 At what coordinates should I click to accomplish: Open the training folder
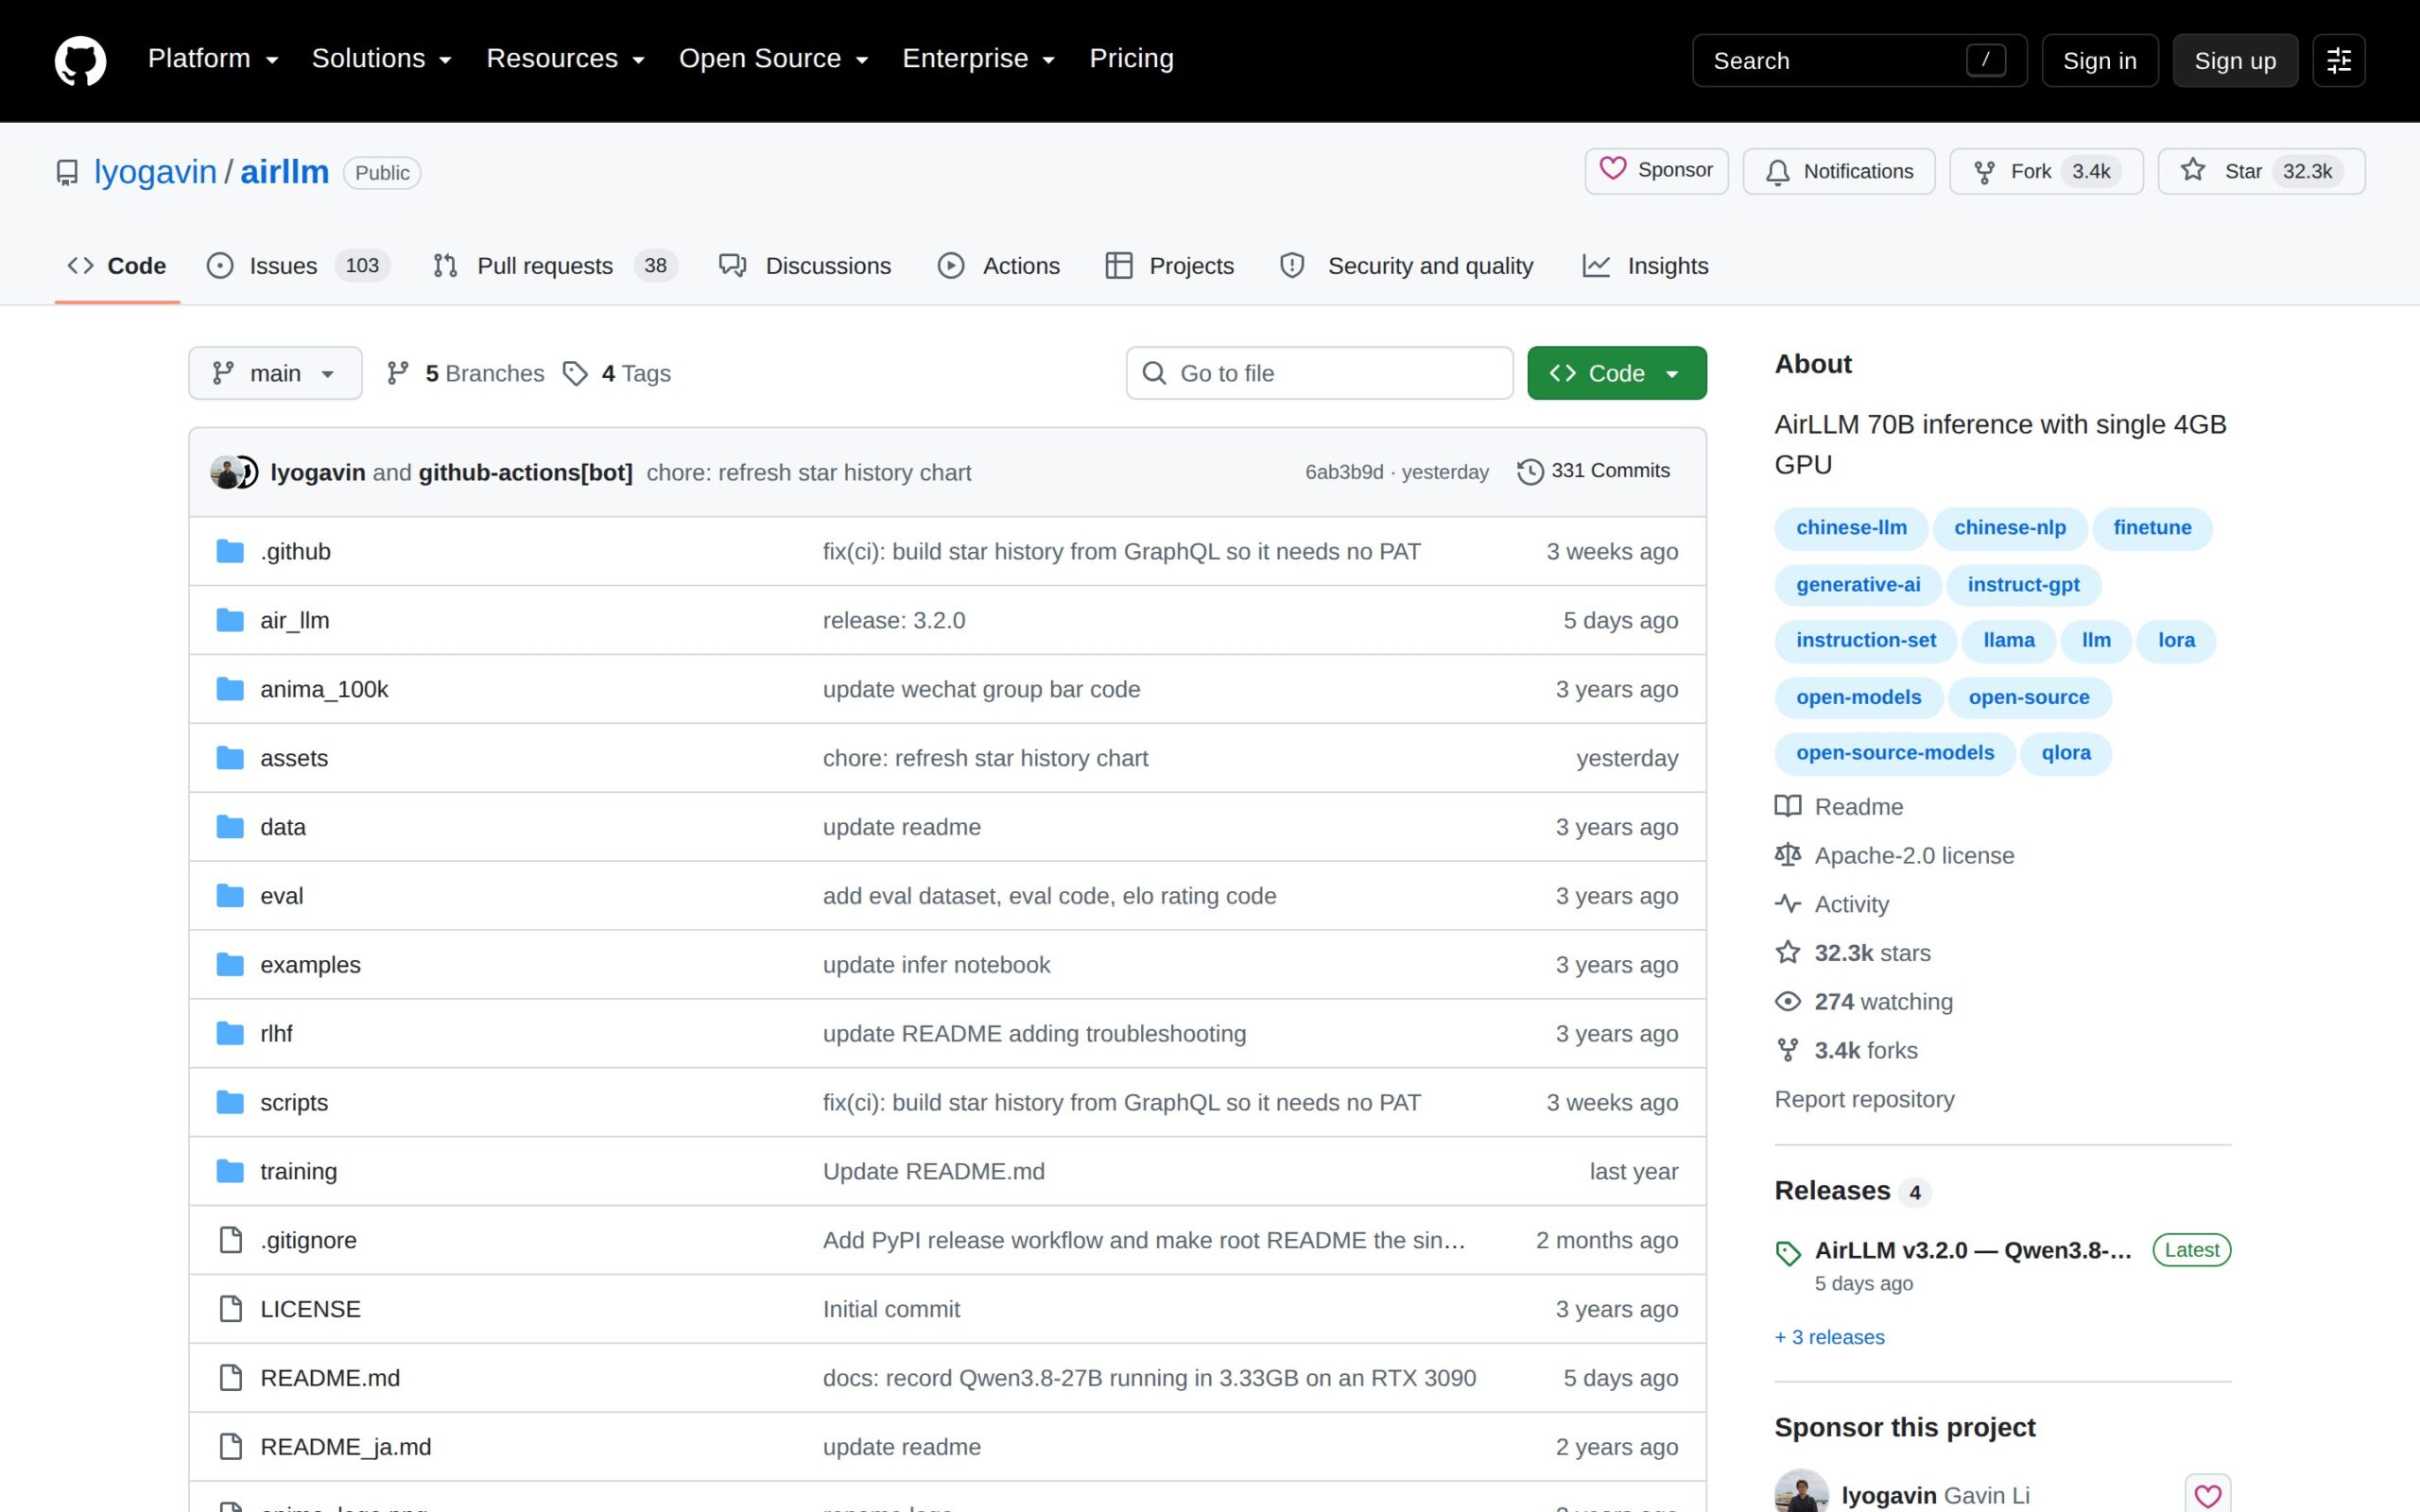pos(298,1171)
